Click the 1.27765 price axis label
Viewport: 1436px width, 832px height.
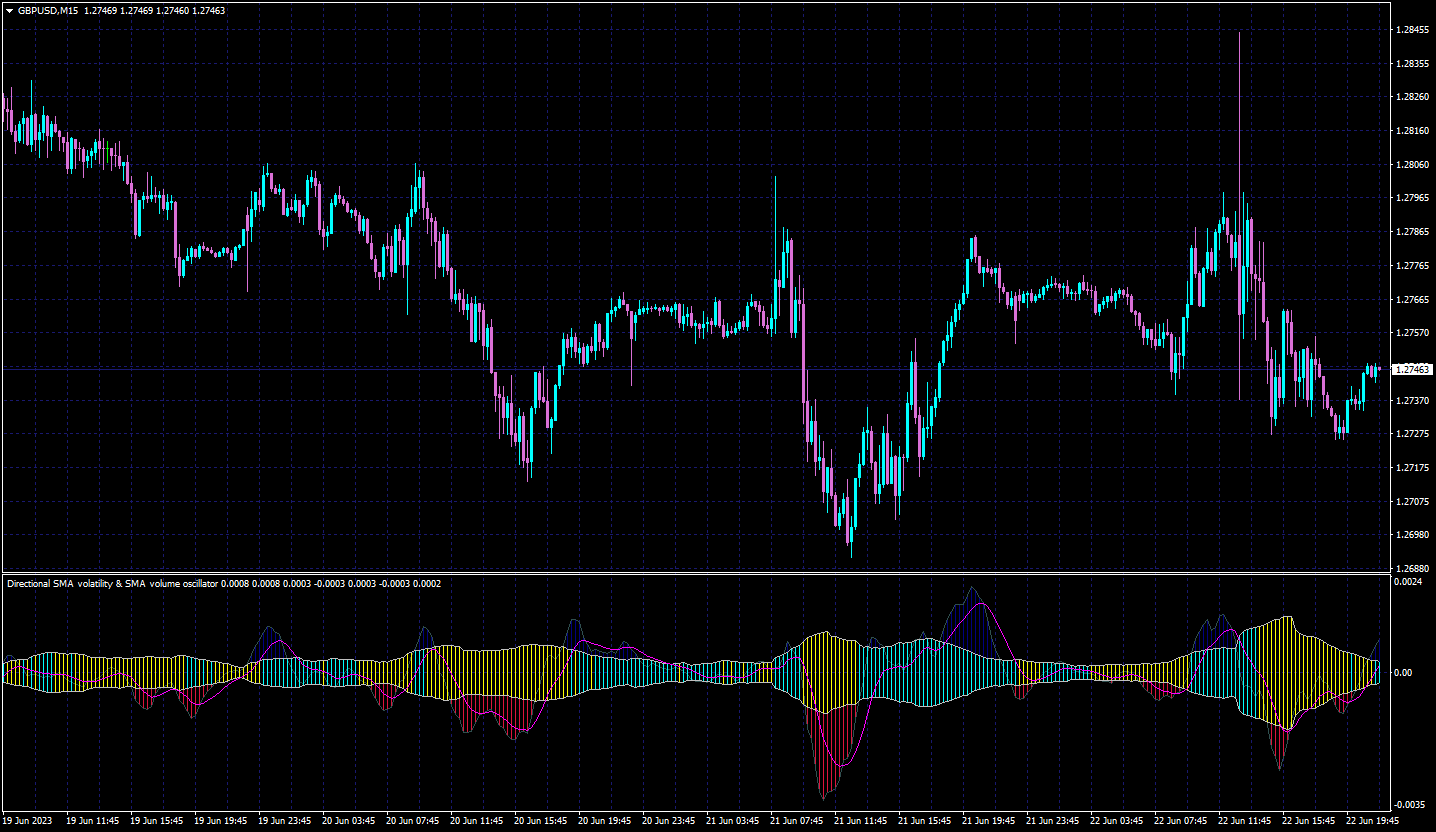1412,266
